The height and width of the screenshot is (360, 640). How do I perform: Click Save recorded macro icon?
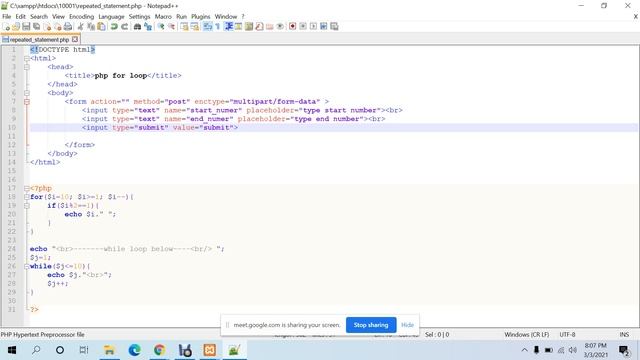click(334, 27)
